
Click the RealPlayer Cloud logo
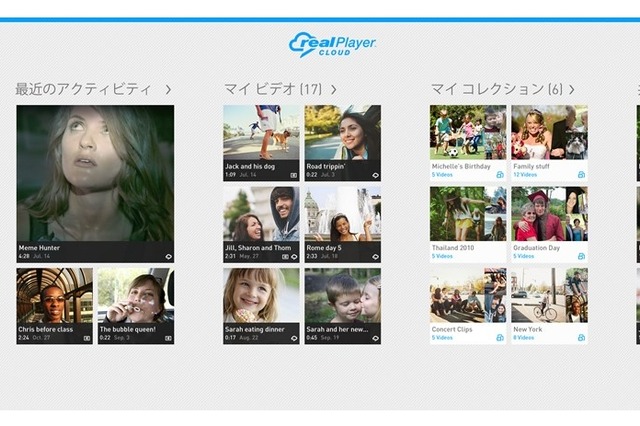tap(332, 44)
